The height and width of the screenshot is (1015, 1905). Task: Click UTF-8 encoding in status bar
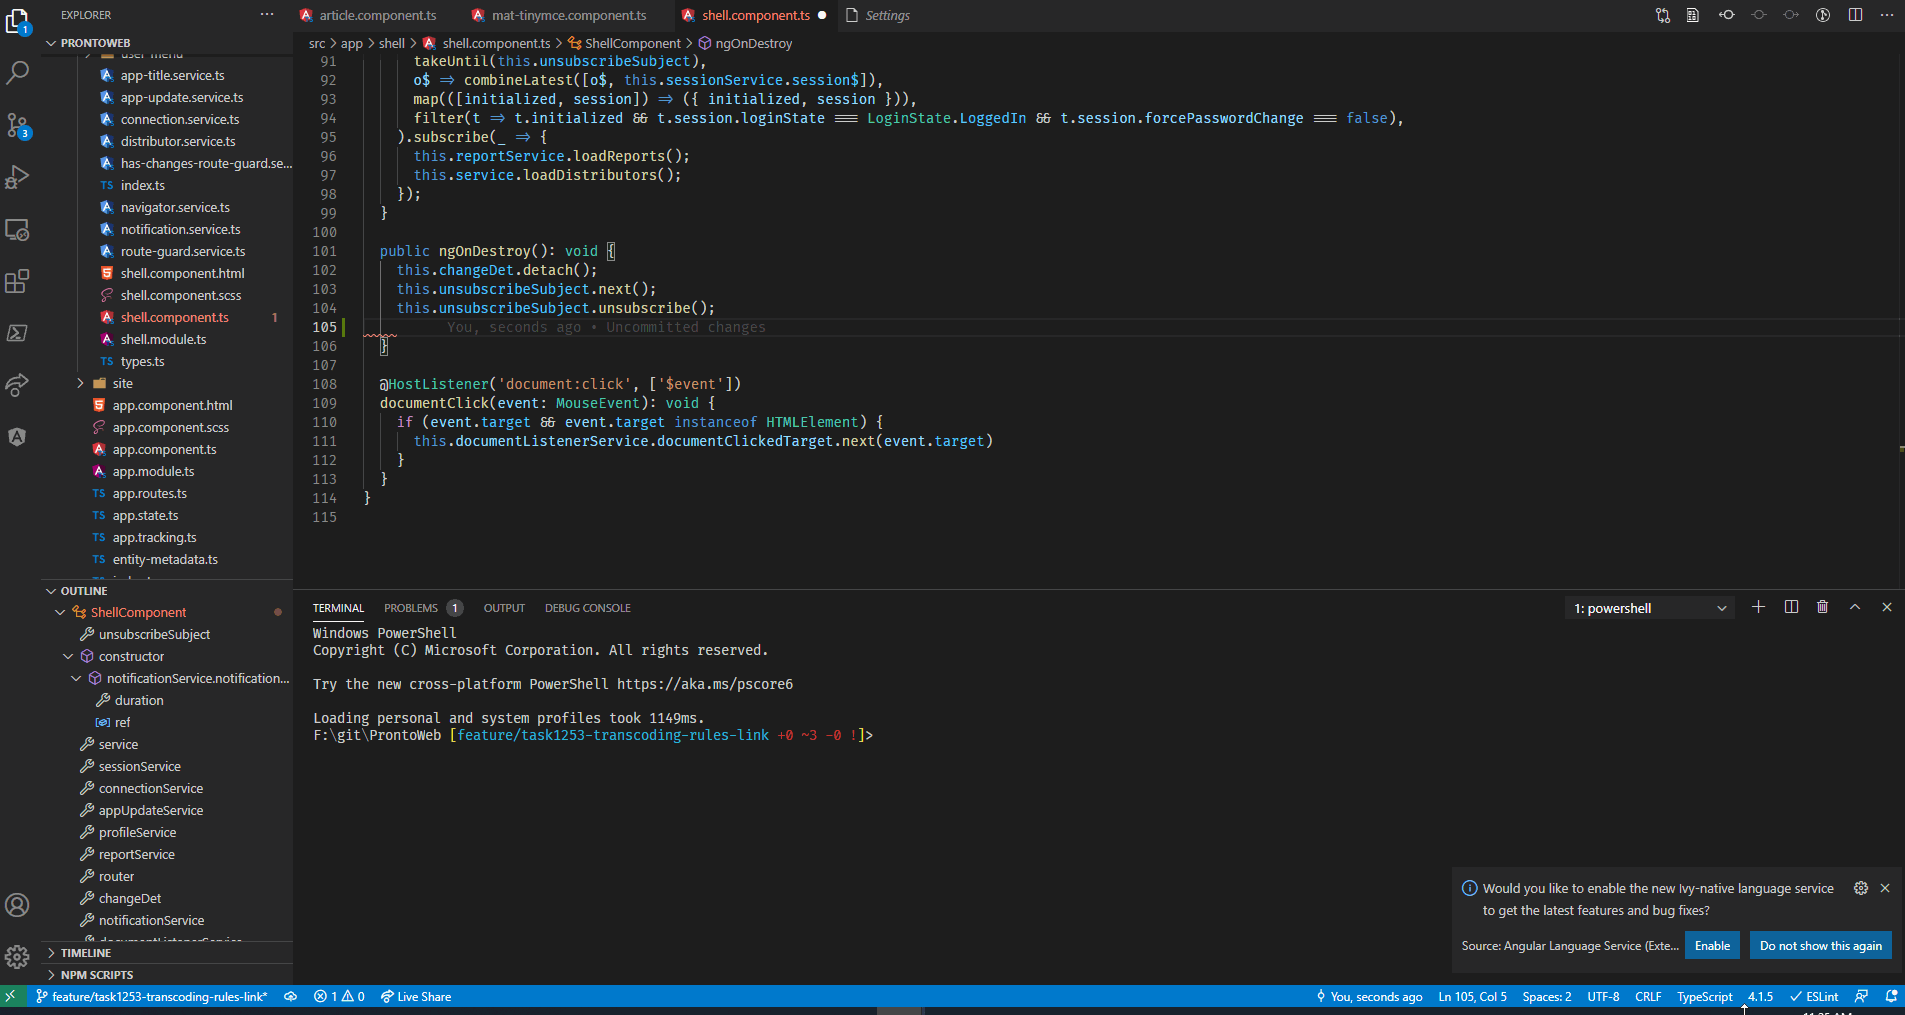click(1603, 997)
